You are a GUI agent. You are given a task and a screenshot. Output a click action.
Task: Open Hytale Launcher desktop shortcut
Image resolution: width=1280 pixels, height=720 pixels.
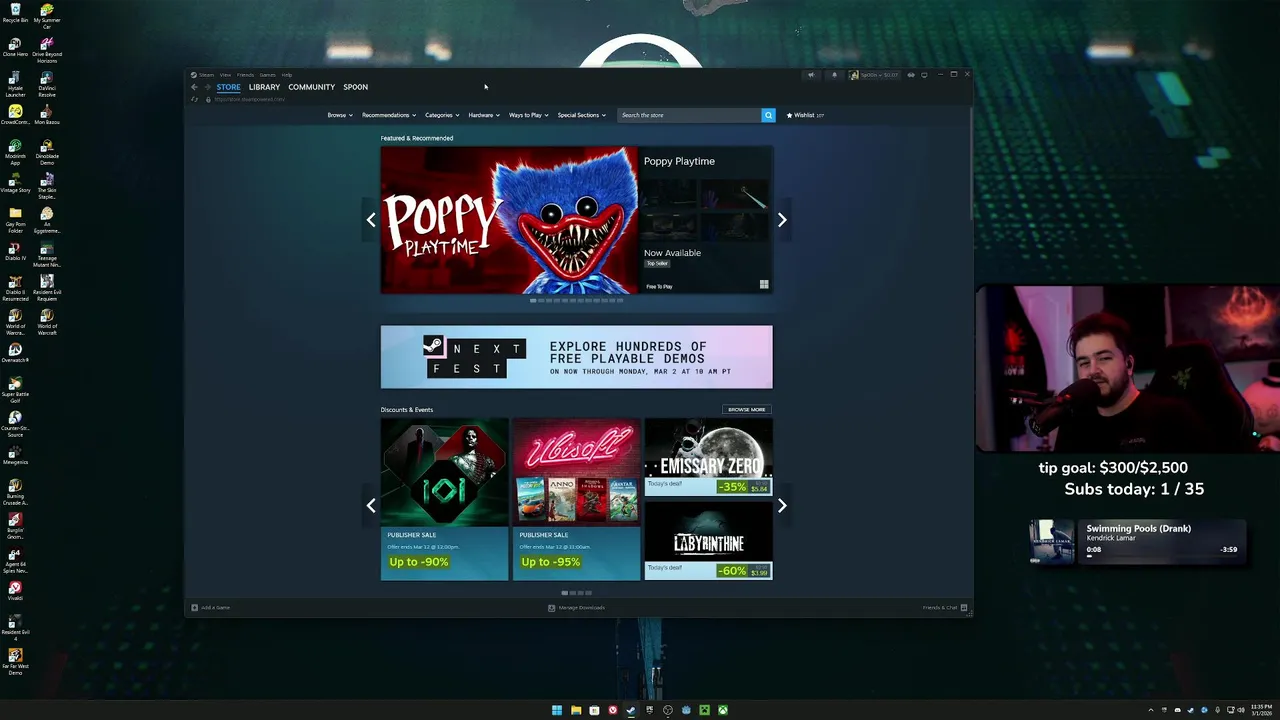[15, 84]
